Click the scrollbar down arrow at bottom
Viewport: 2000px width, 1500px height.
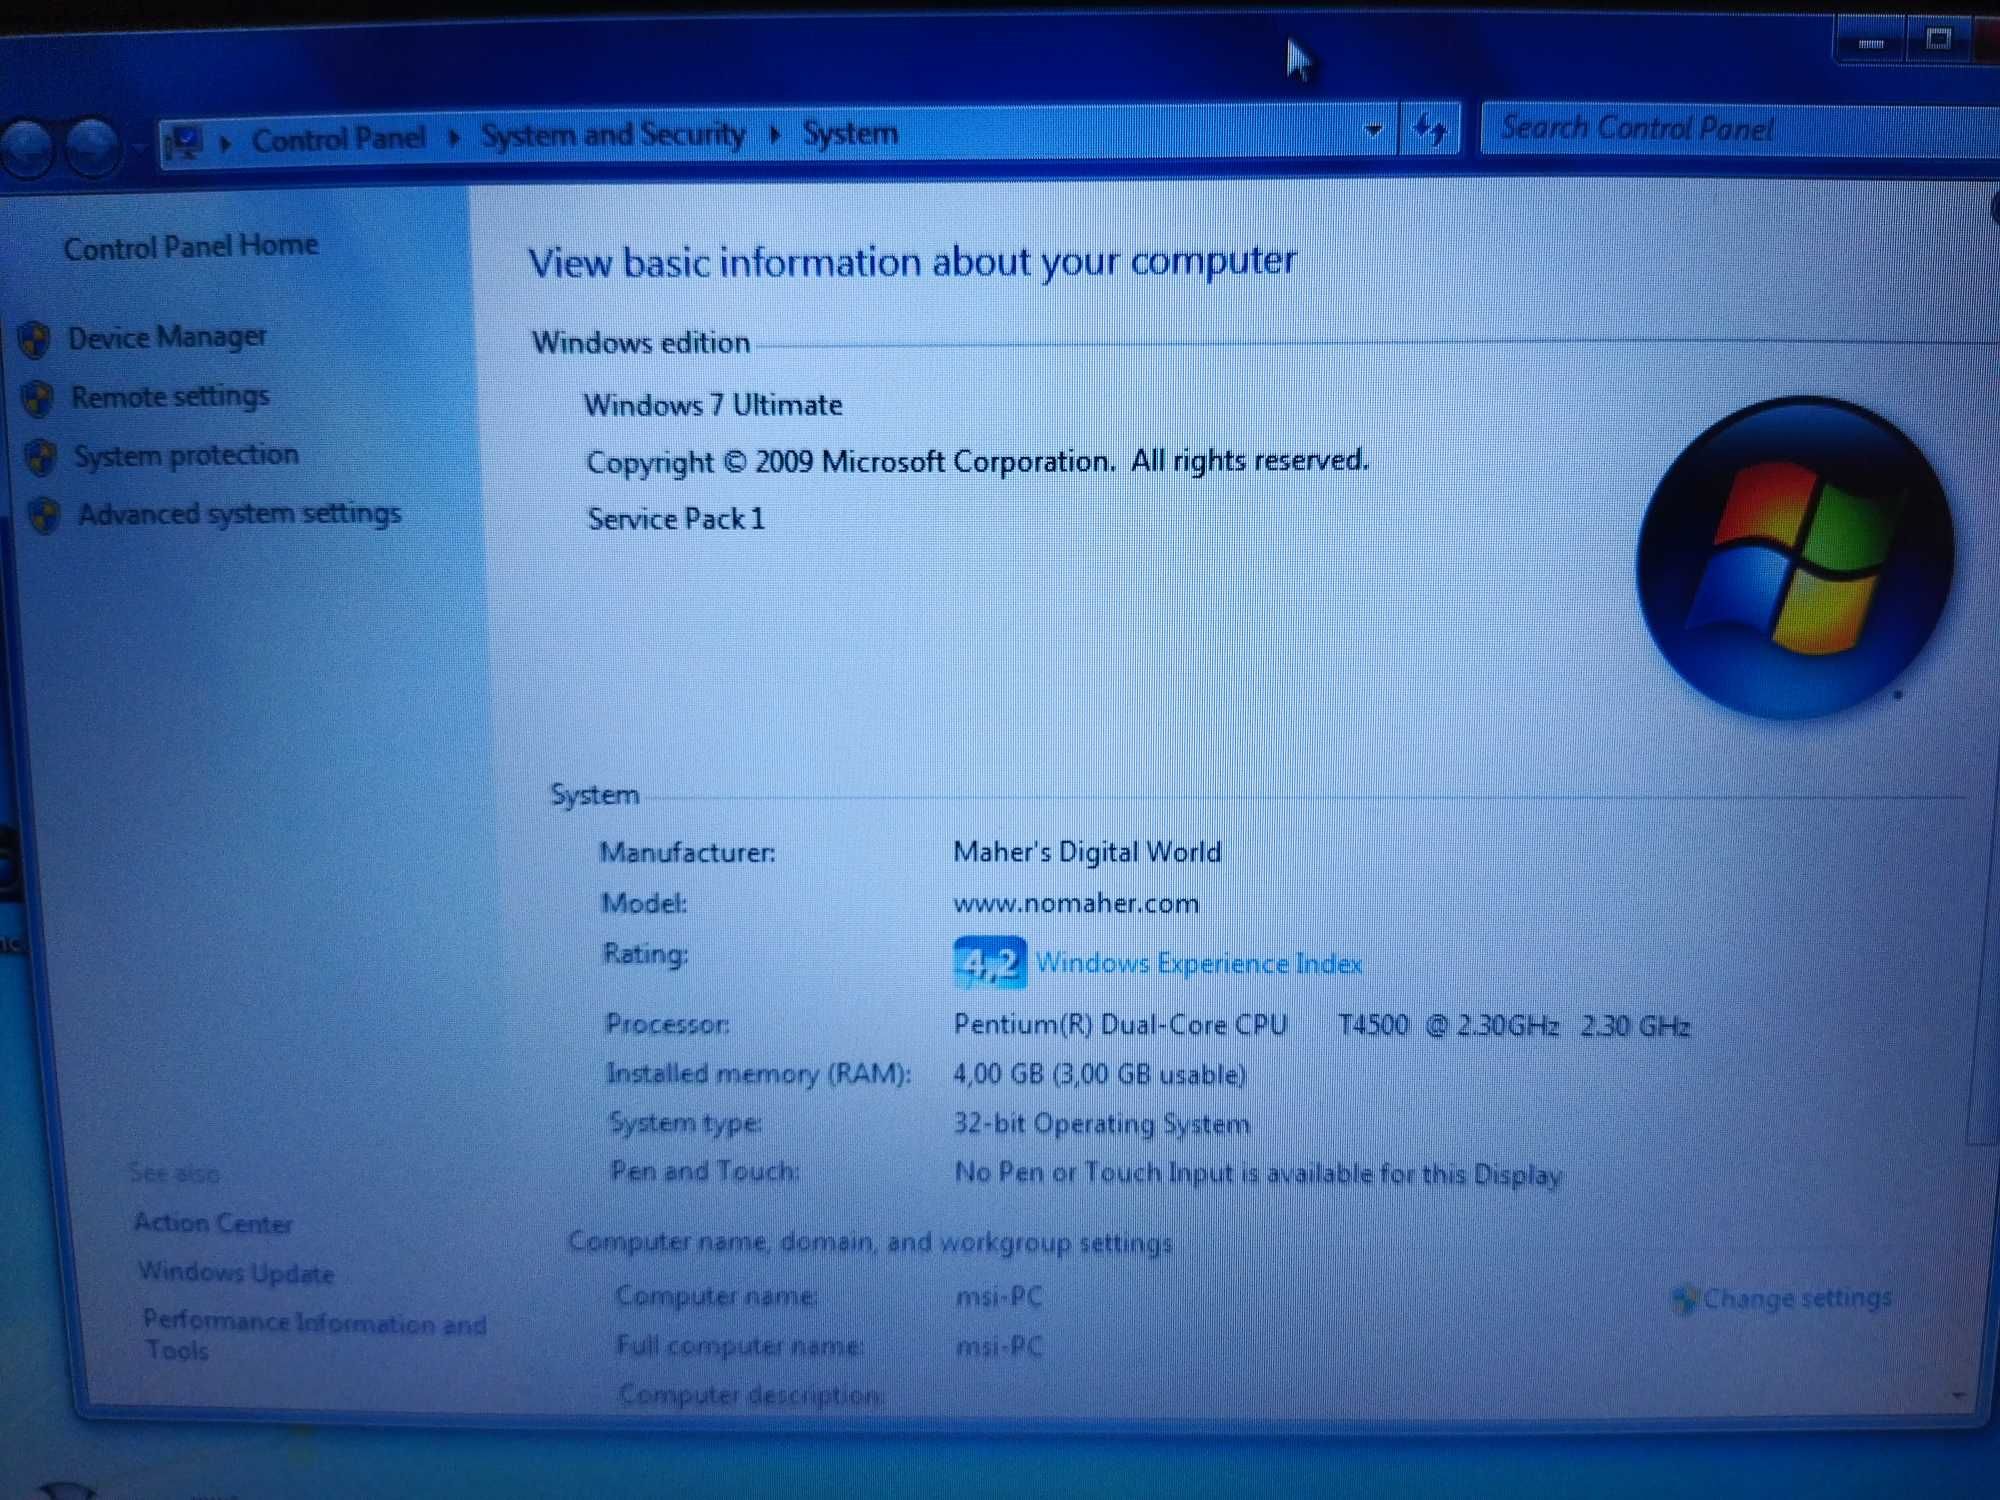coord(1958,1394)
